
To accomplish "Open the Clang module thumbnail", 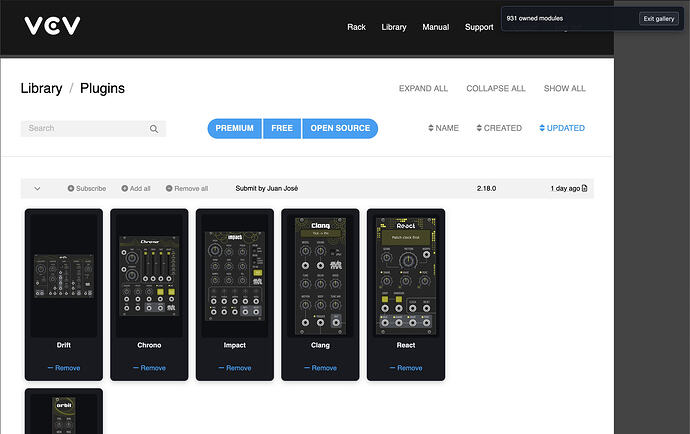I will click(x=320, y=276).
